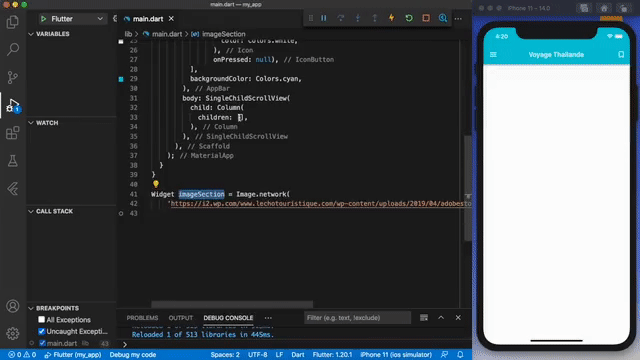
Task: Close the bottom panel
Action: click(x=458, y=318)
